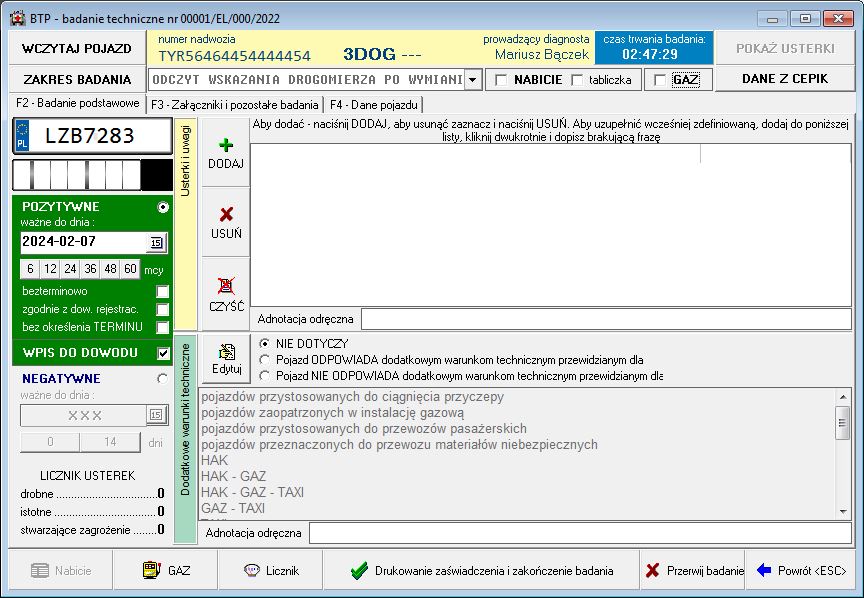Open the Licznik odometer tool
864x598 pixels.
[270, 570]
